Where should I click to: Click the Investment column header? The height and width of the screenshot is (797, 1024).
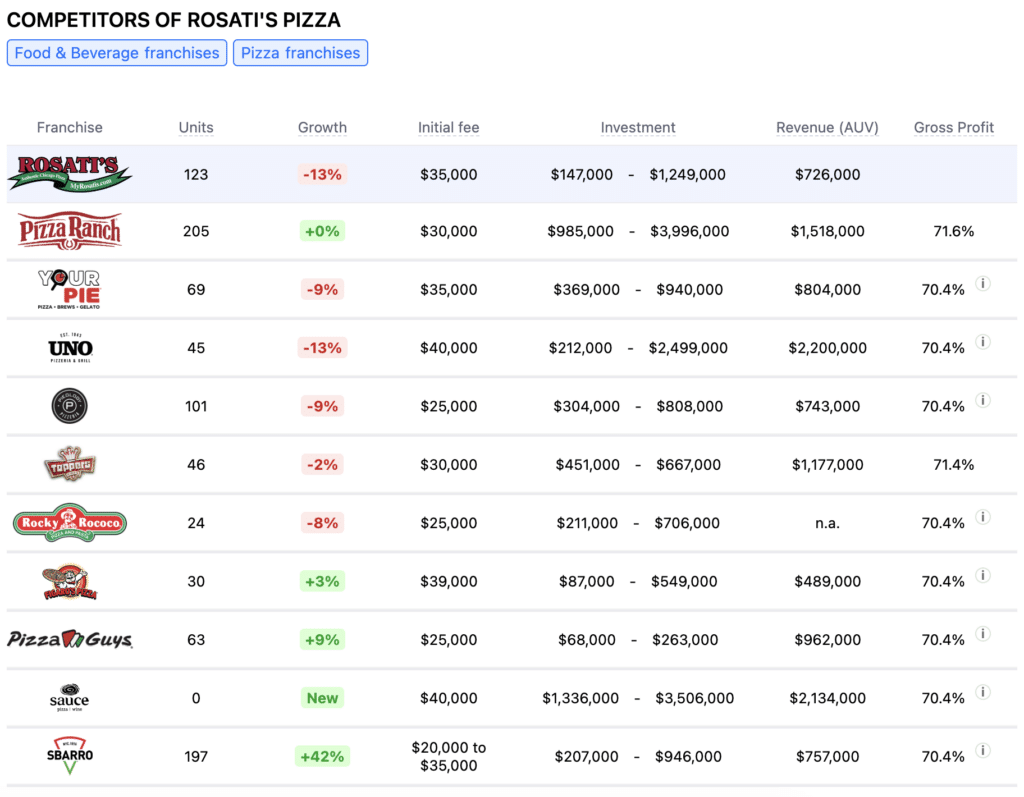tap(638, 127)
